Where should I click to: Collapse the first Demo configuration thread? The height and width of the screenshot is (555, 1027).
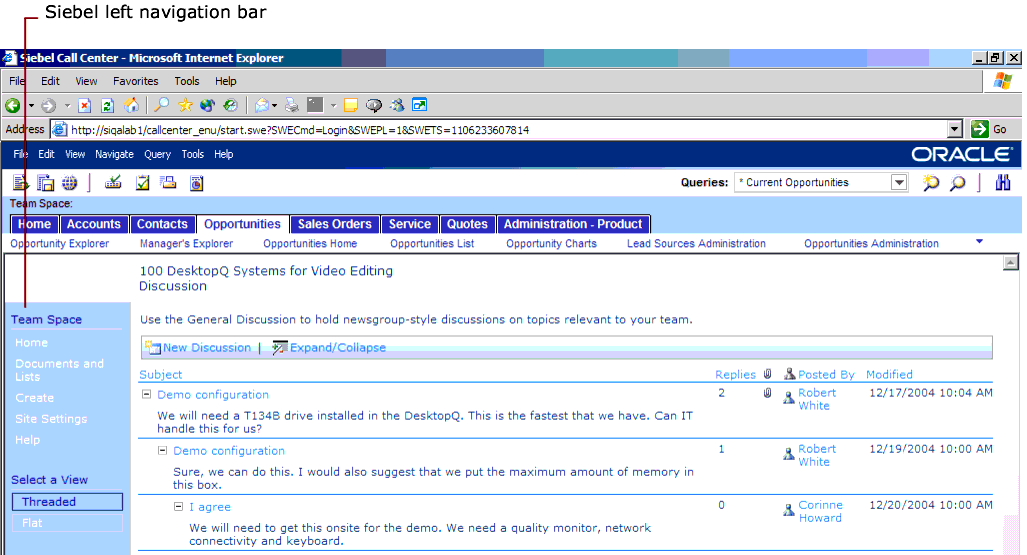coord(147,394)
